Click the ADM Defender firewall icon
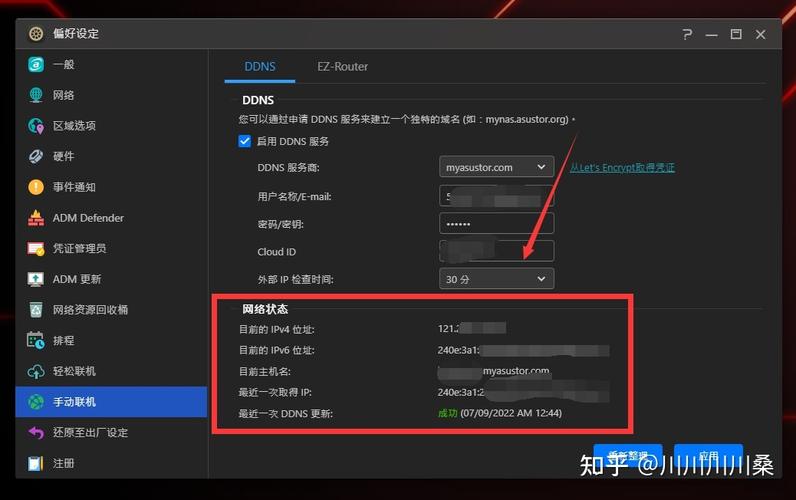Screen dimensions: 796x500 (x=36, y=218)
